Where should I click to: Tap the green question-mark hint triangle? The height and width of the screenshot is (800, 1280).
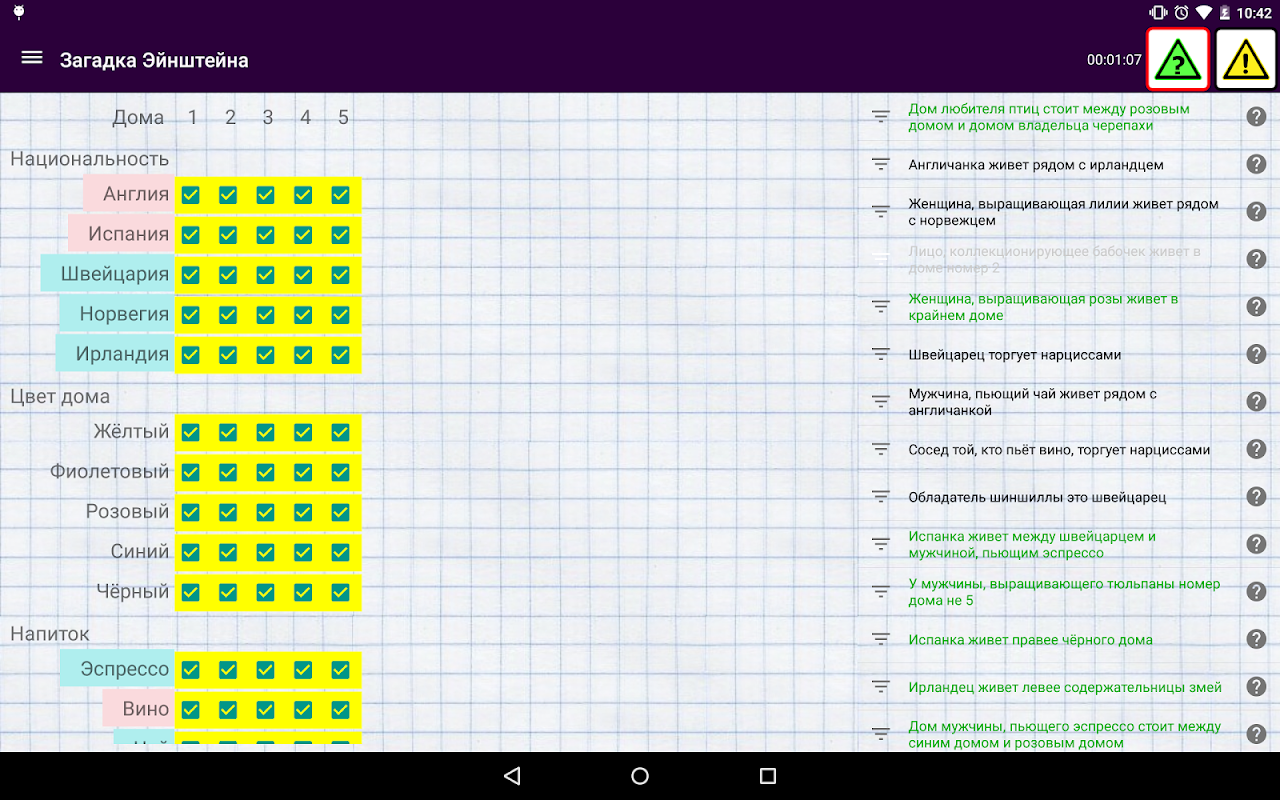click(x=1178, y=60)
